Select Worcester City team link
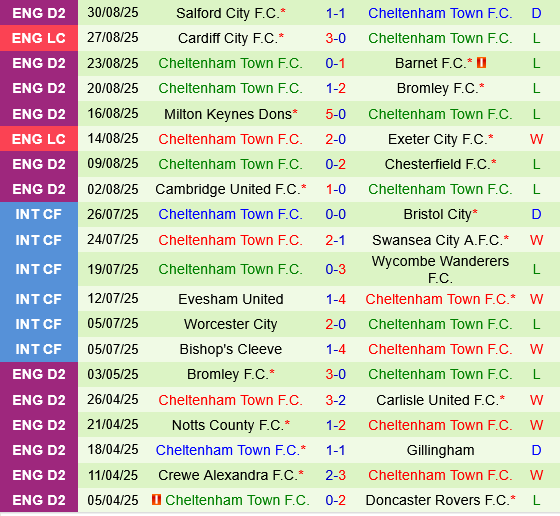560x516 pixels. tap(230, 324)
